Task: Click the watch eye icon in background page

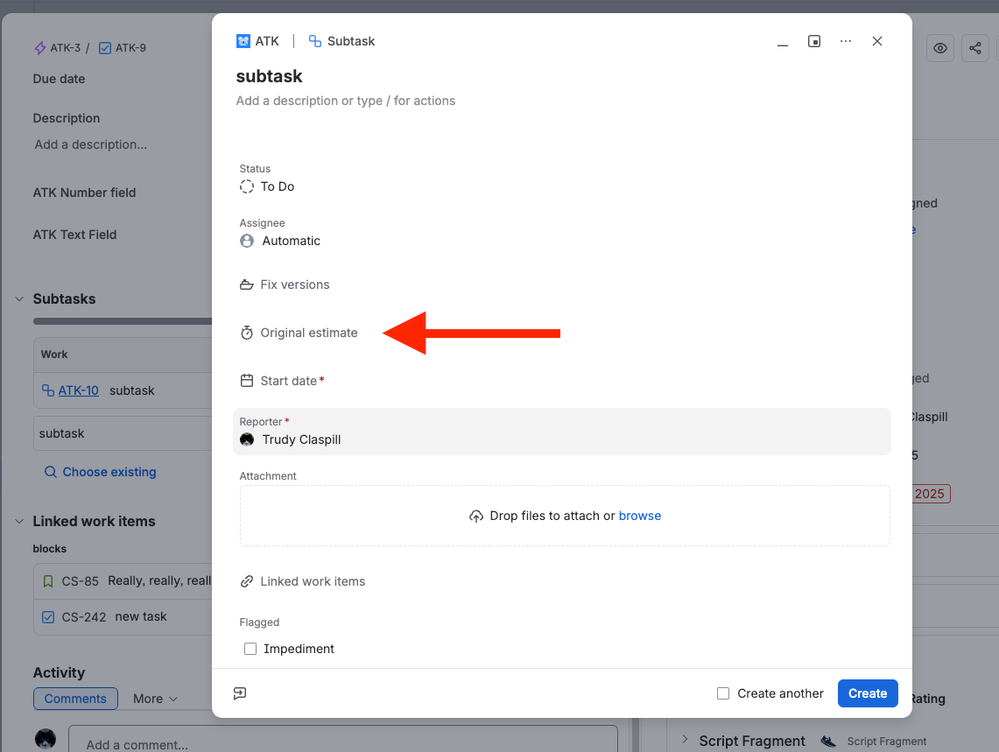Action: point(940,48)
